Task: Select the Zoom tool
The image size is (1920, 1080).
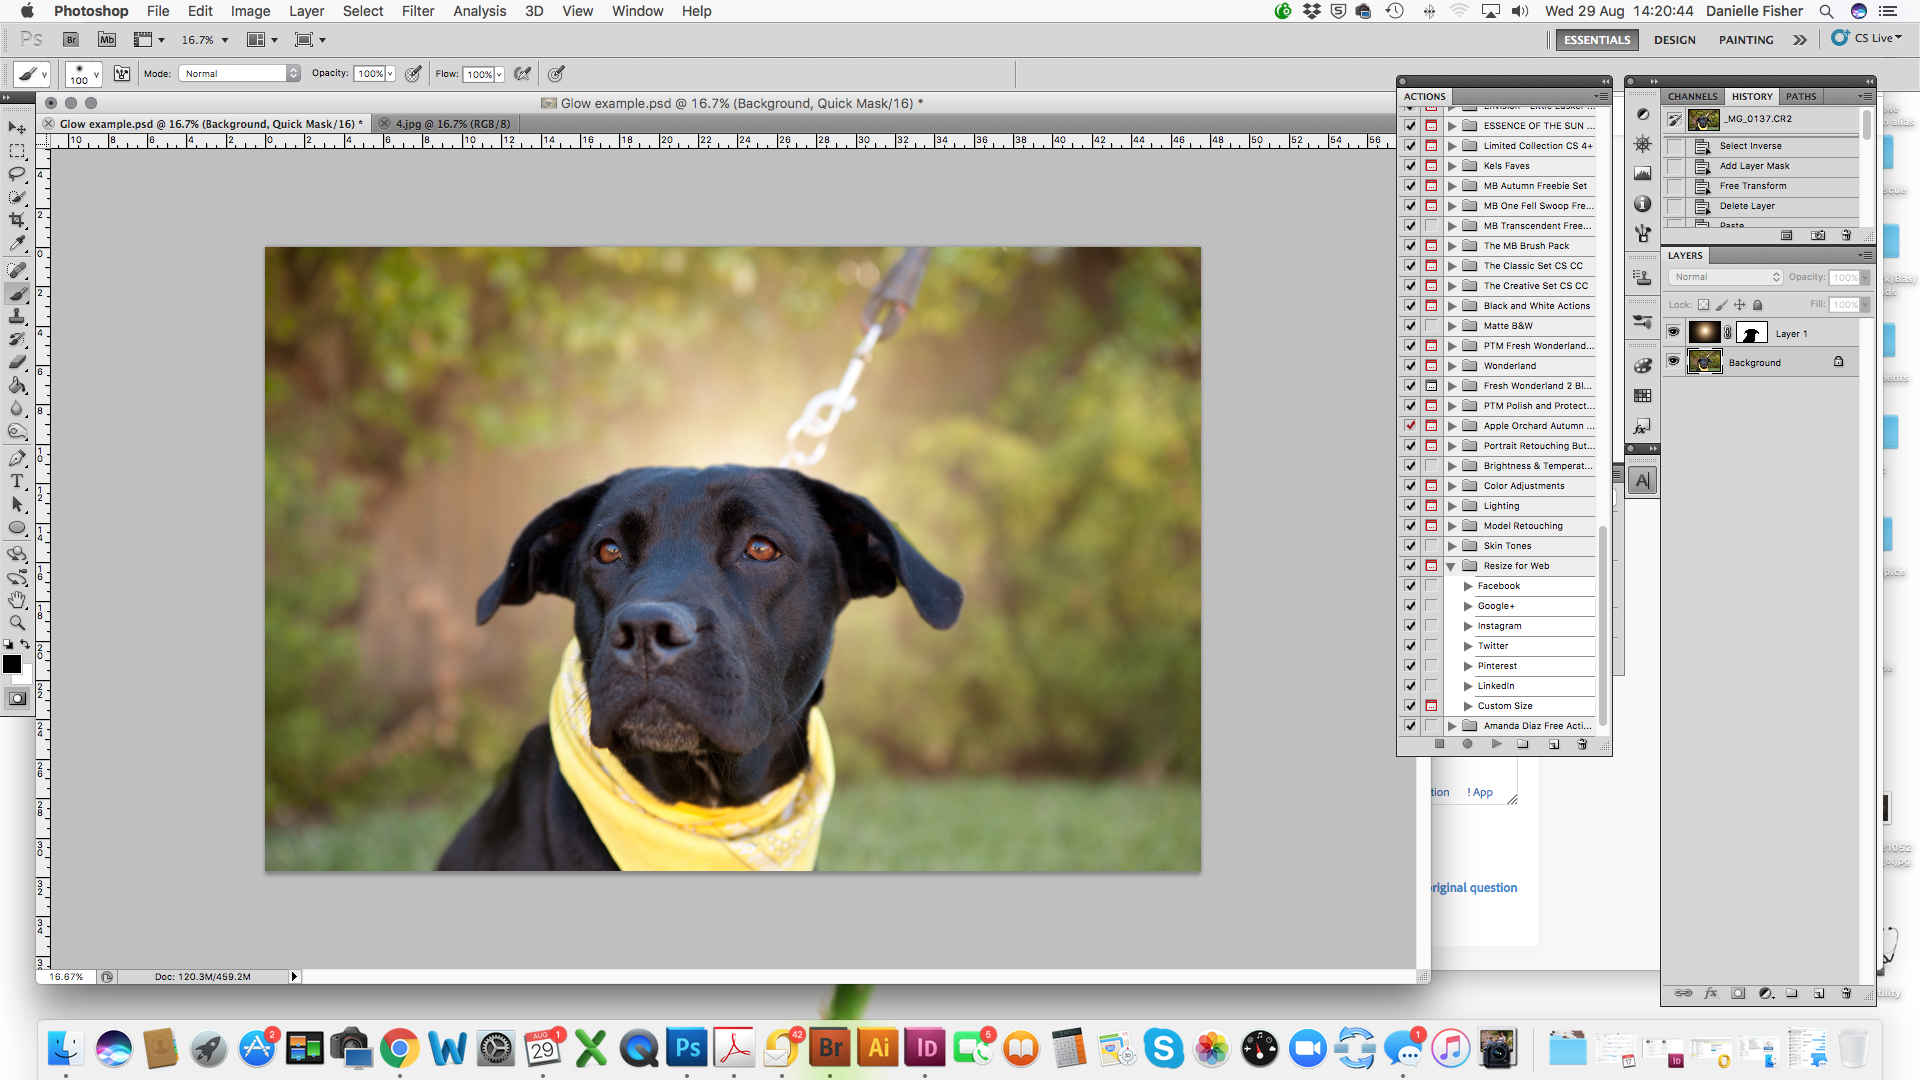Action: (x=17, y=623)
